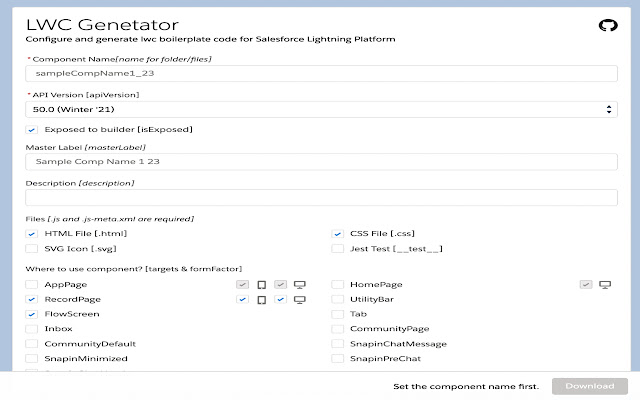Check the HomePage target
Viewport: 640px width, 400px height.
coord(337,284)
